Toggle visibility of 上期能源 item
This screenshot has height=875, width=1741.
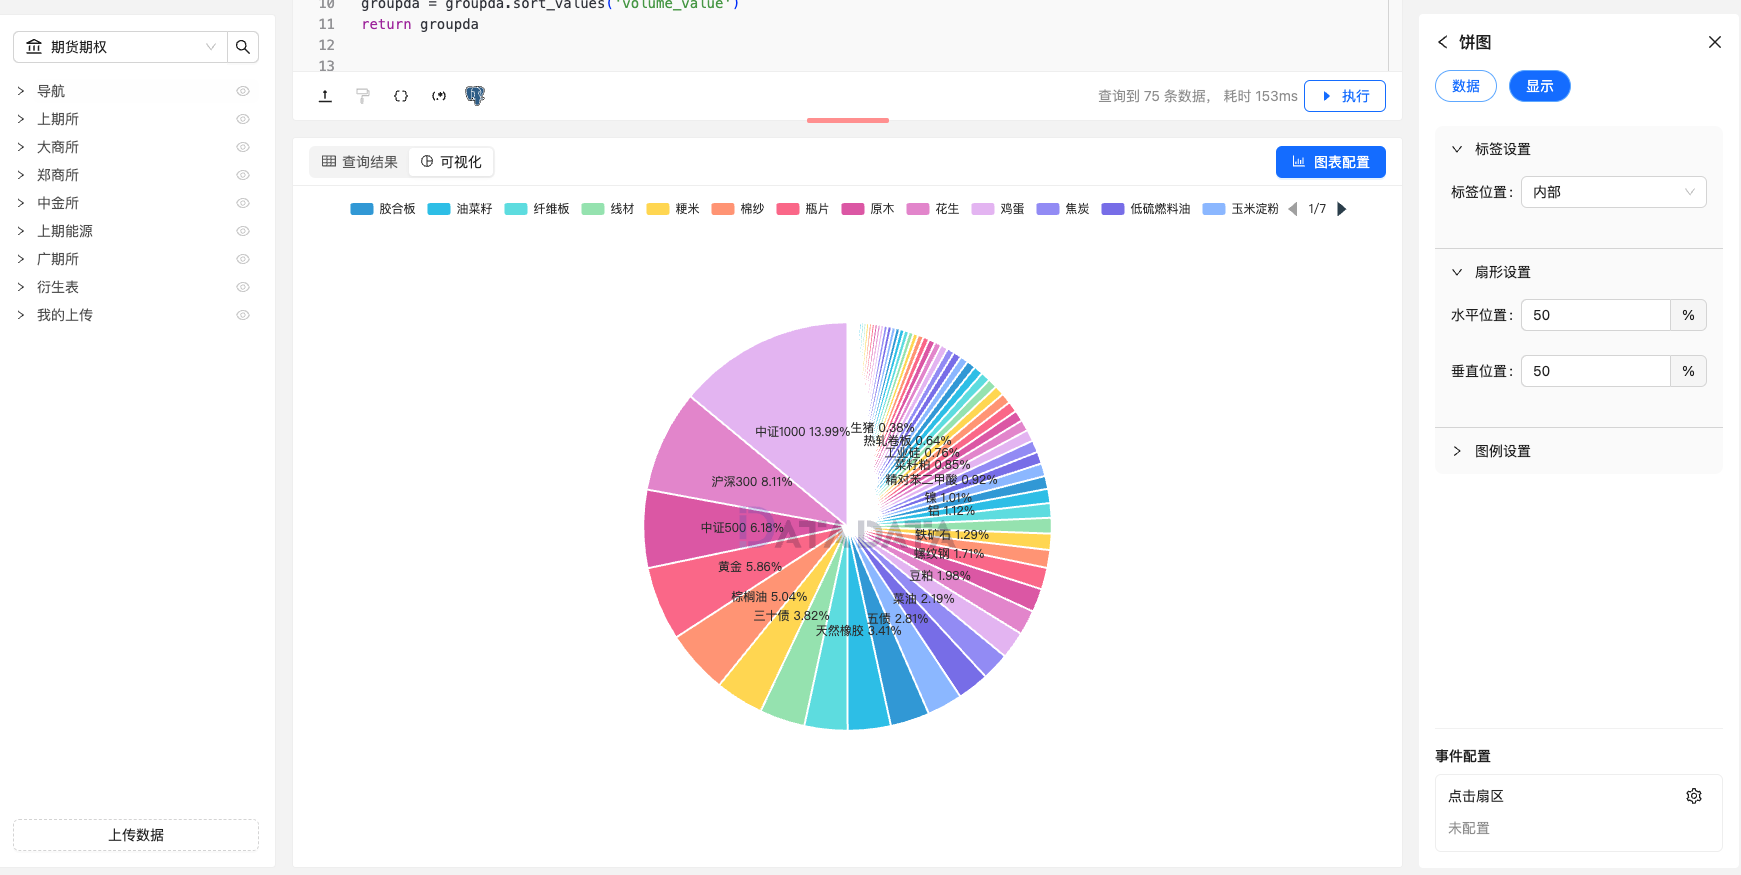tap(243, 231)
